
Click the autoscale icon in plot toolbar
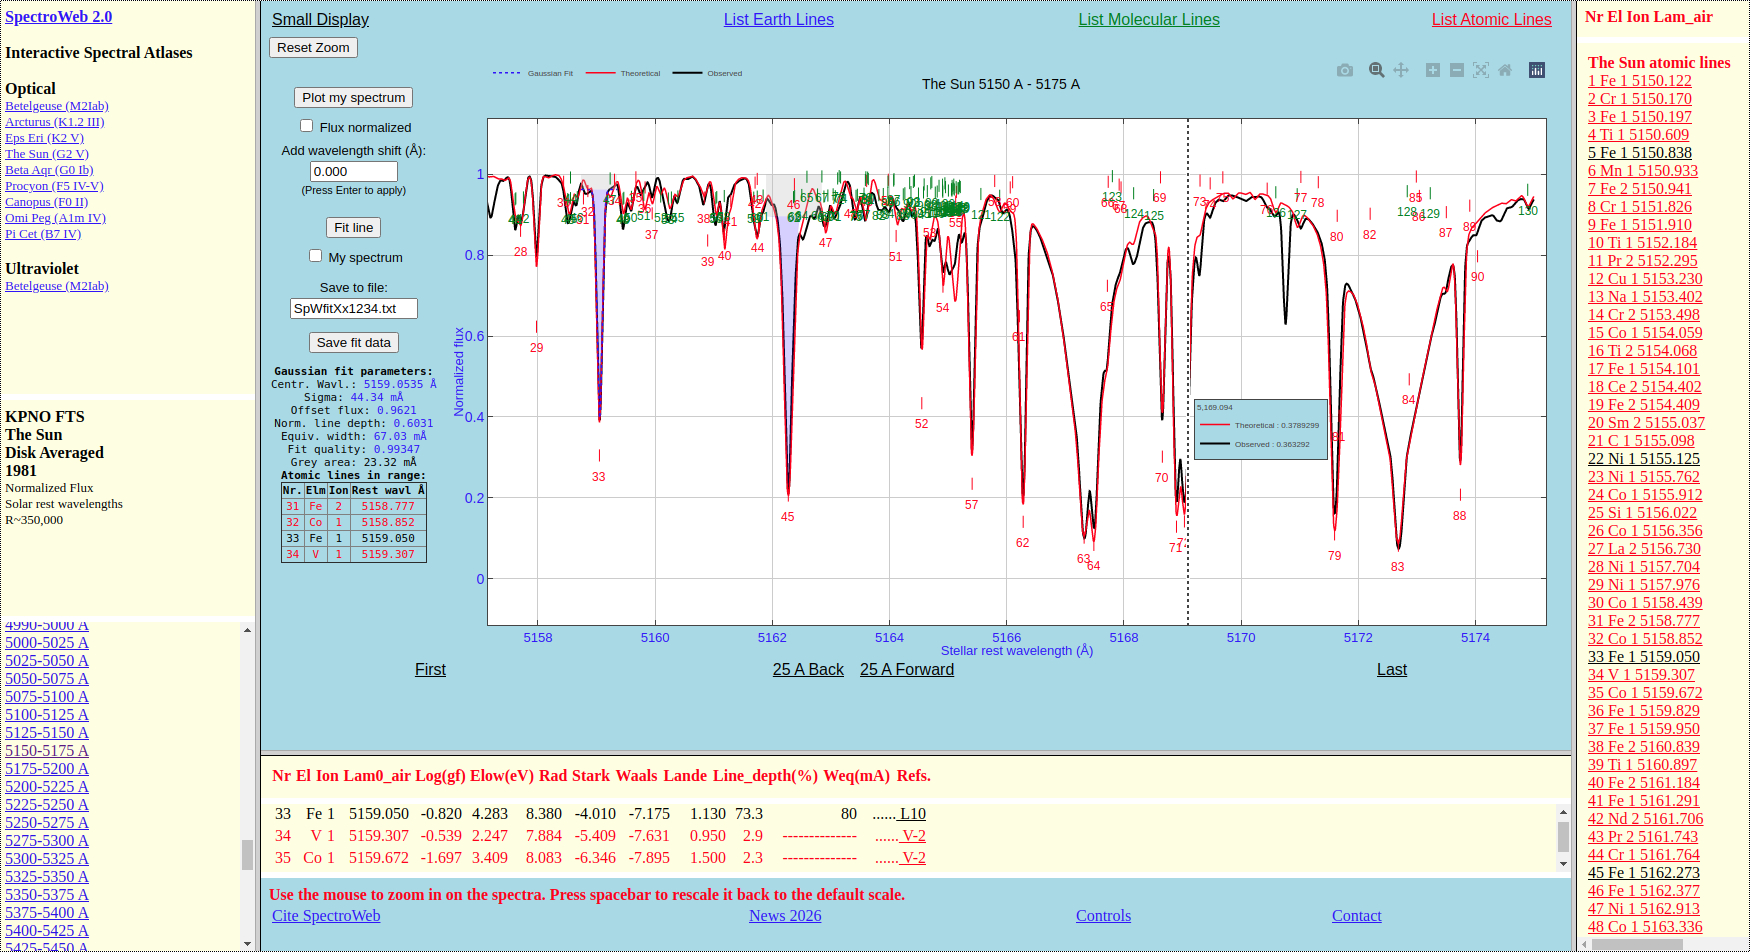(1481, 70)
